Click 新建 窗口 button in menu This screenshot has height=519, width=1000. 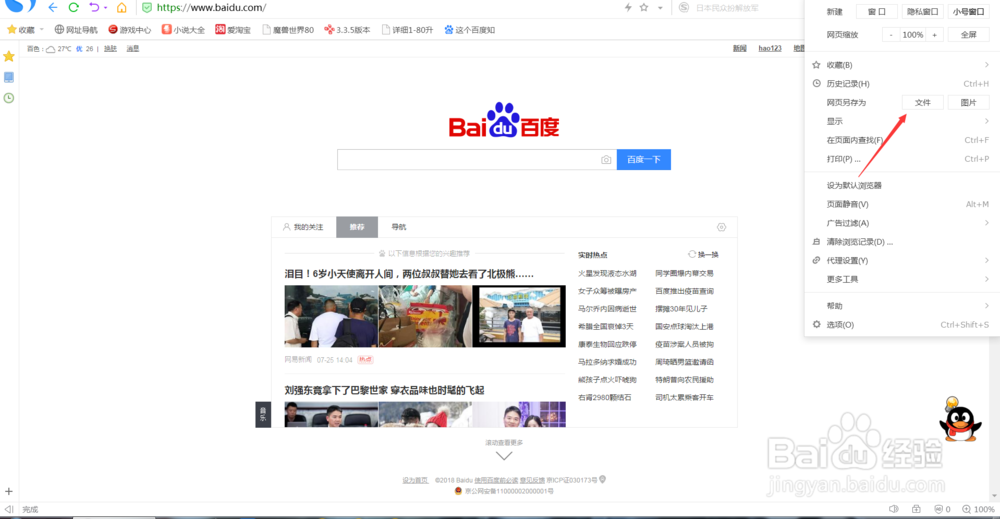point(876,11)
